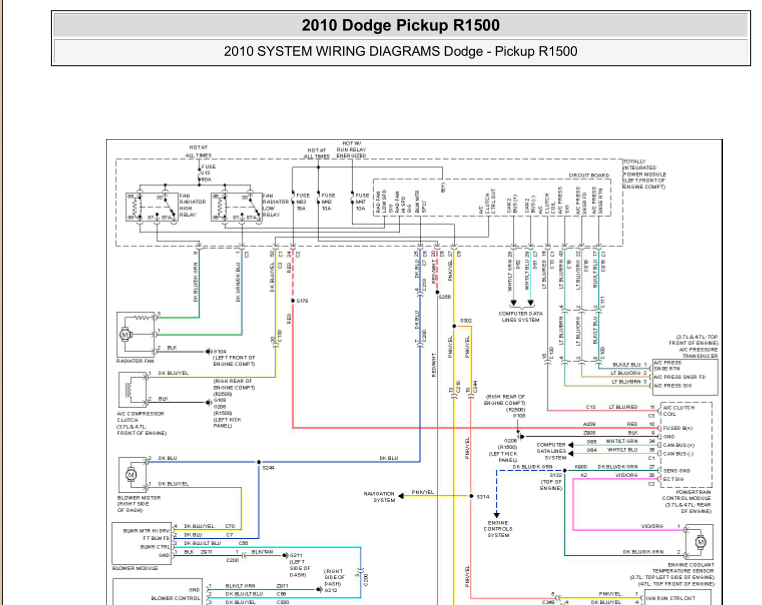Click the "ENGINE CONTROLS SYSTEM" label
Screen dimensions: 762x605
[498, 529]
